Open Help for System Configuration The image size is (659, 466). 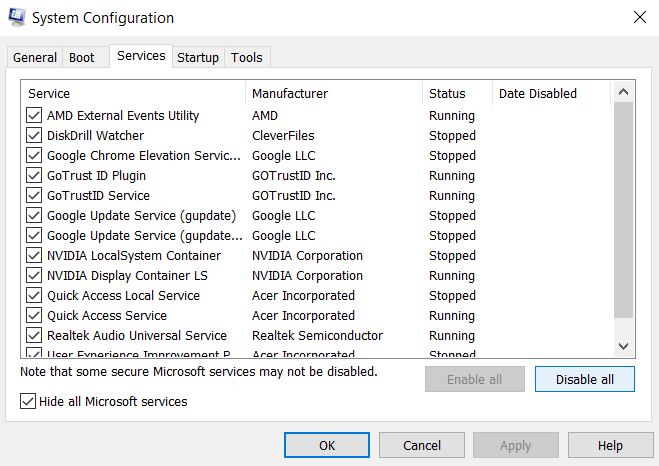point(610,445)
